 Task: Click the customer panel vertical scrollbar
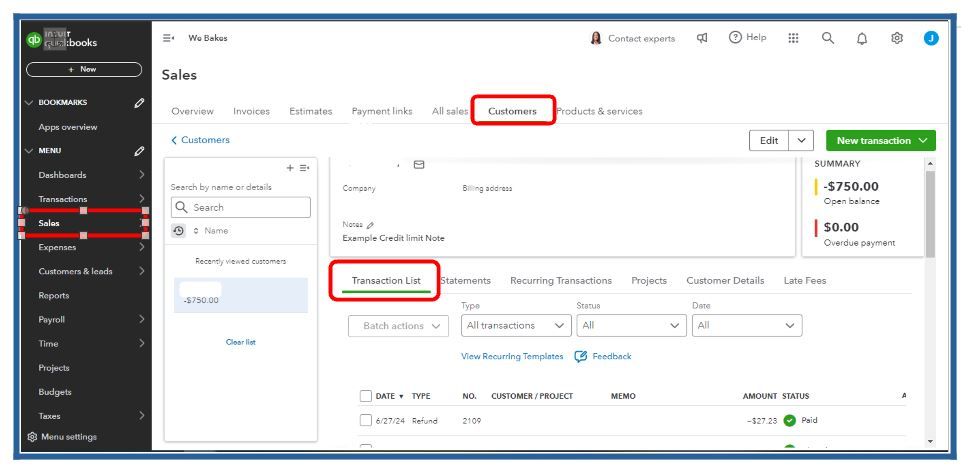click(x=930, y=214)
